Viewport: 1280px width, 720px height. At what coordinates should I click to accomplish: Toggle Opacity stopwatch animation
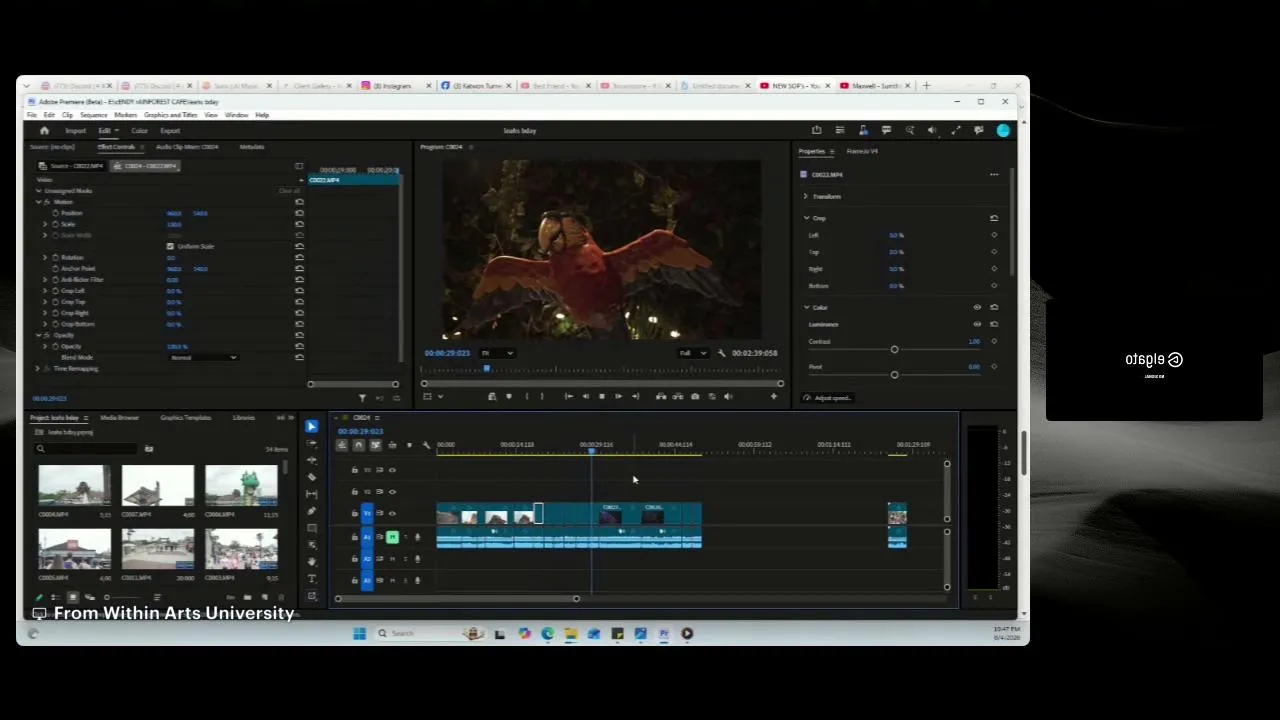pyautogui.click(x=54, y=346)
